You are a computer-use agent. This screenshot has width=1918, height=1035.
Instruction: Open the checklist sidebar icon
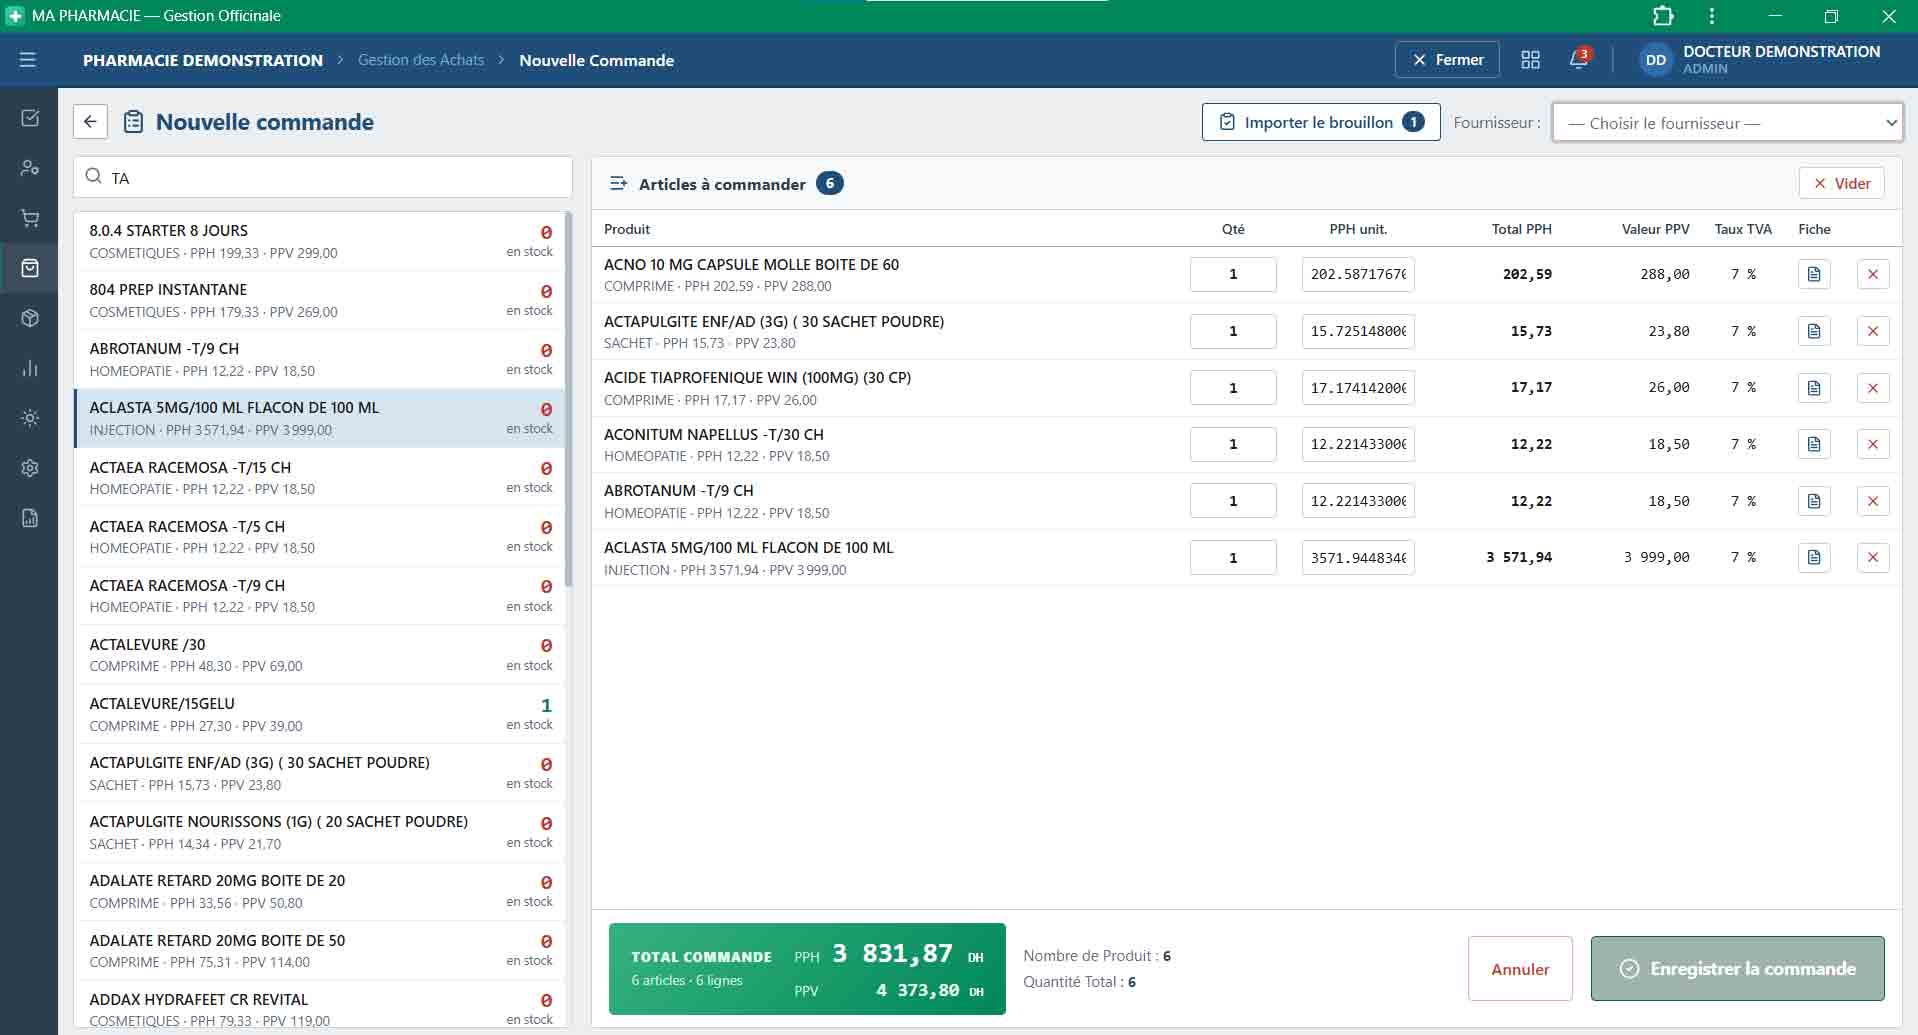tap(30, 118)
